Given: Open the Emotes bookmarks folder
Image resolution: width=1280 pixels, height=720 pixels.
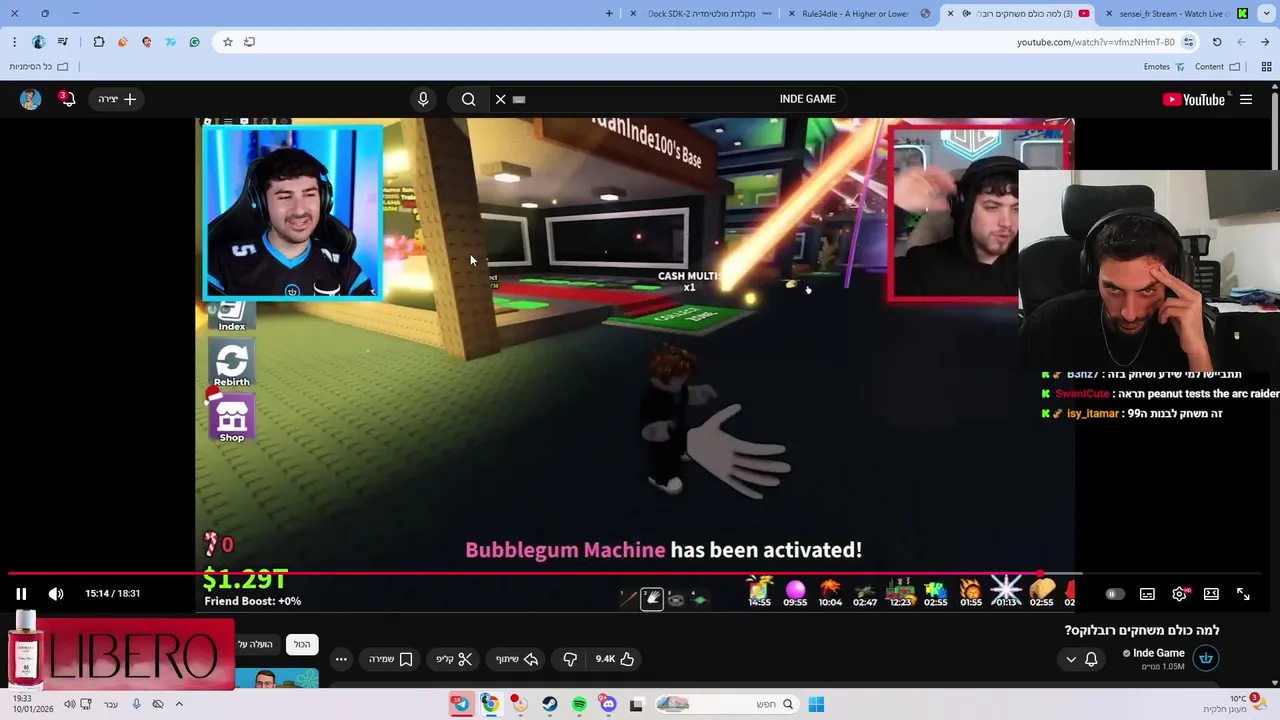Looking at the screenshot, I should click(1164, 67).
